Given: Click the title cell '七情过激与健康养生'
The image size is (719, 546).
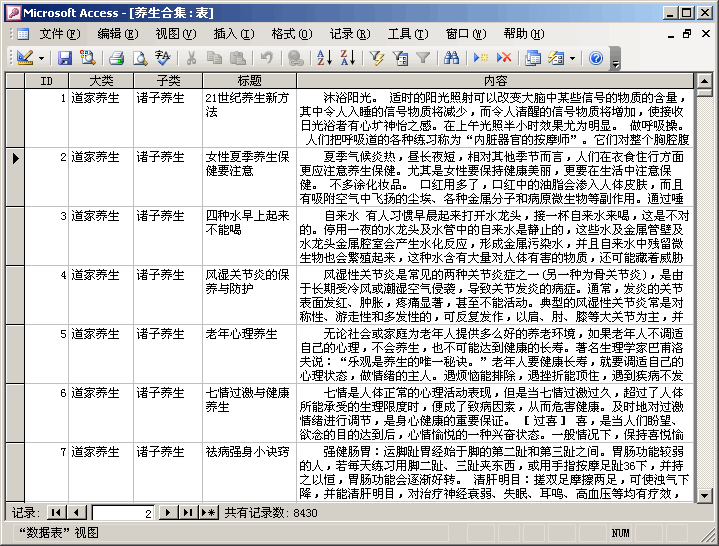Looking at the screenshot, I should [x=249, y=413].
